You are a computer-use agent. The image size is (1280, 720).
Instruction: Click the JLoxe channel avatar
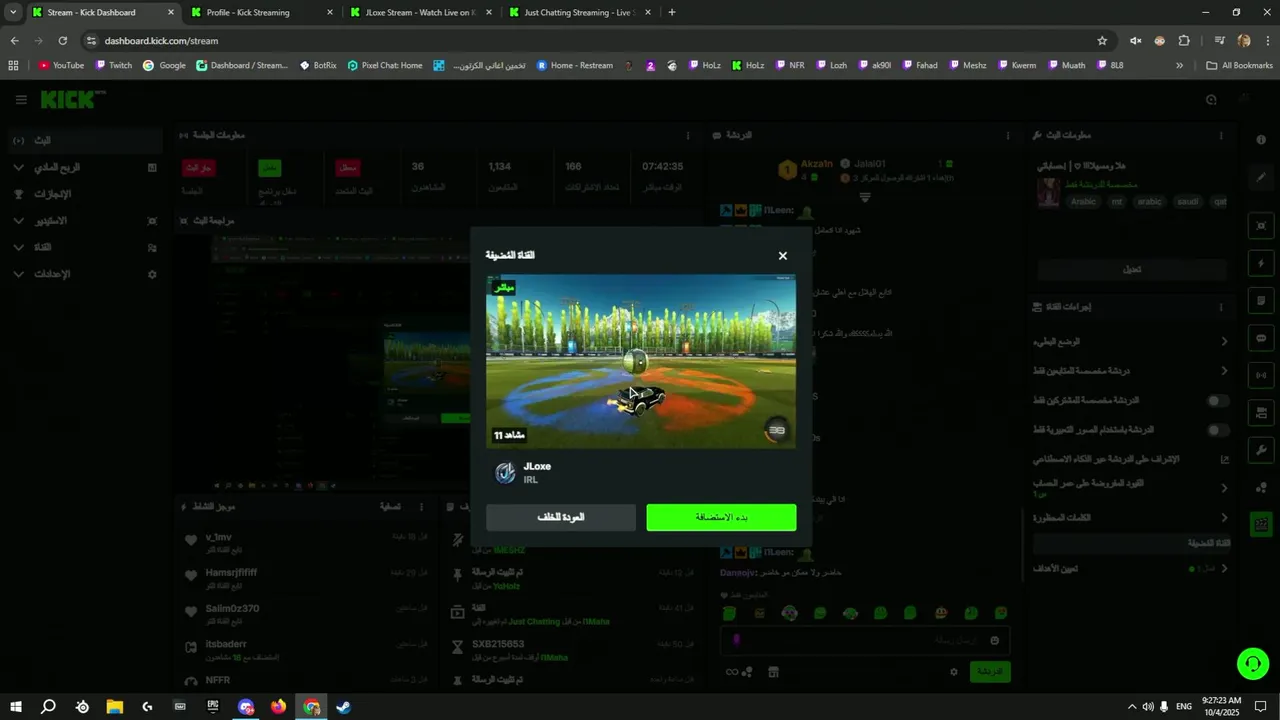(505, 473)
